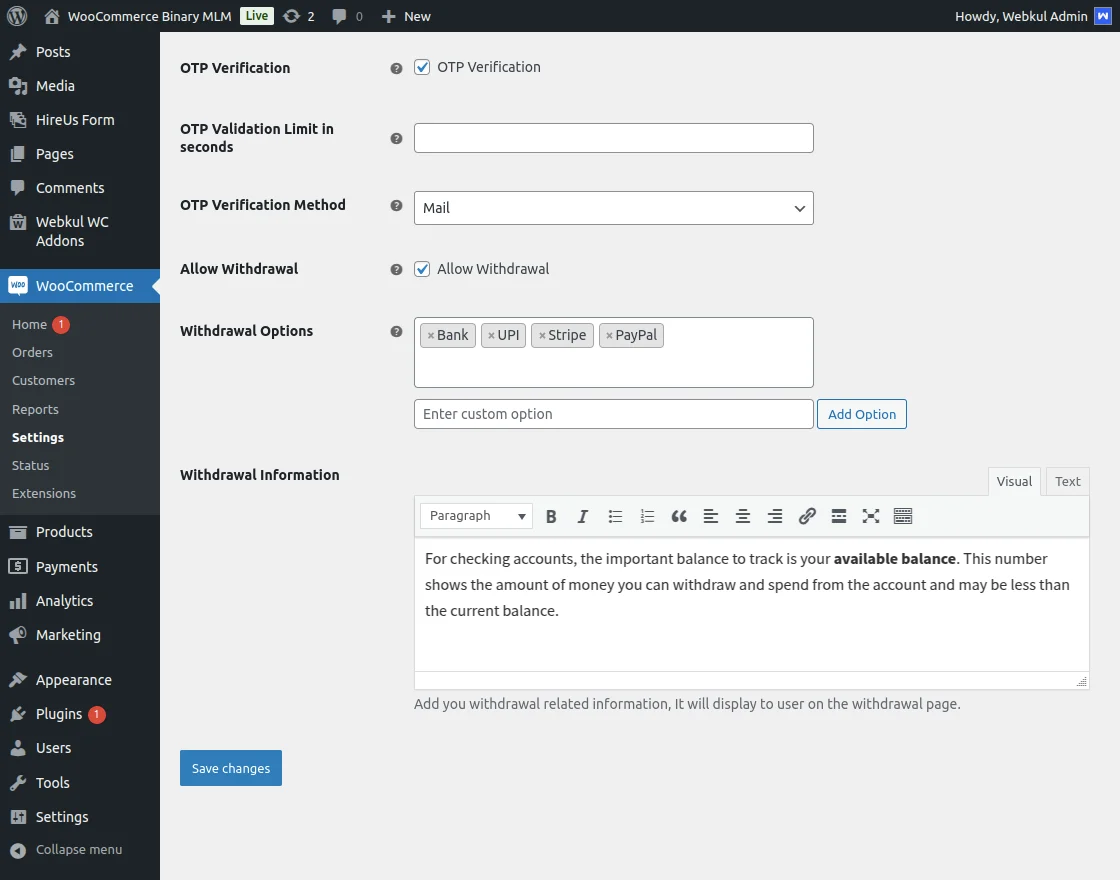Image resolution: width=1120 pixels, height=880 pixels.
Task: Enter fullscreen mode in the editor
Action: tap(871, 515)
